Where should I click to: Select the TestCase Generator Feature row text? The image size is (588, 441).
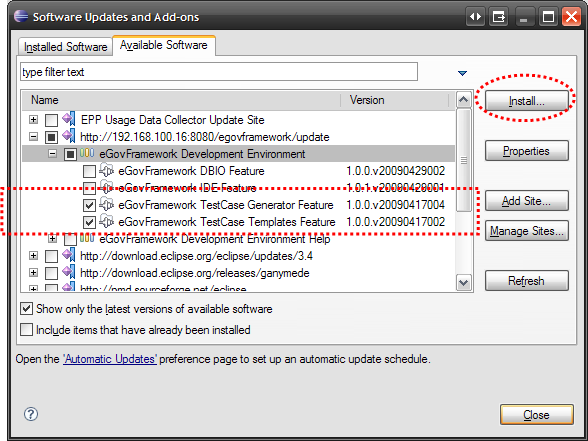(x=226, y=205)
